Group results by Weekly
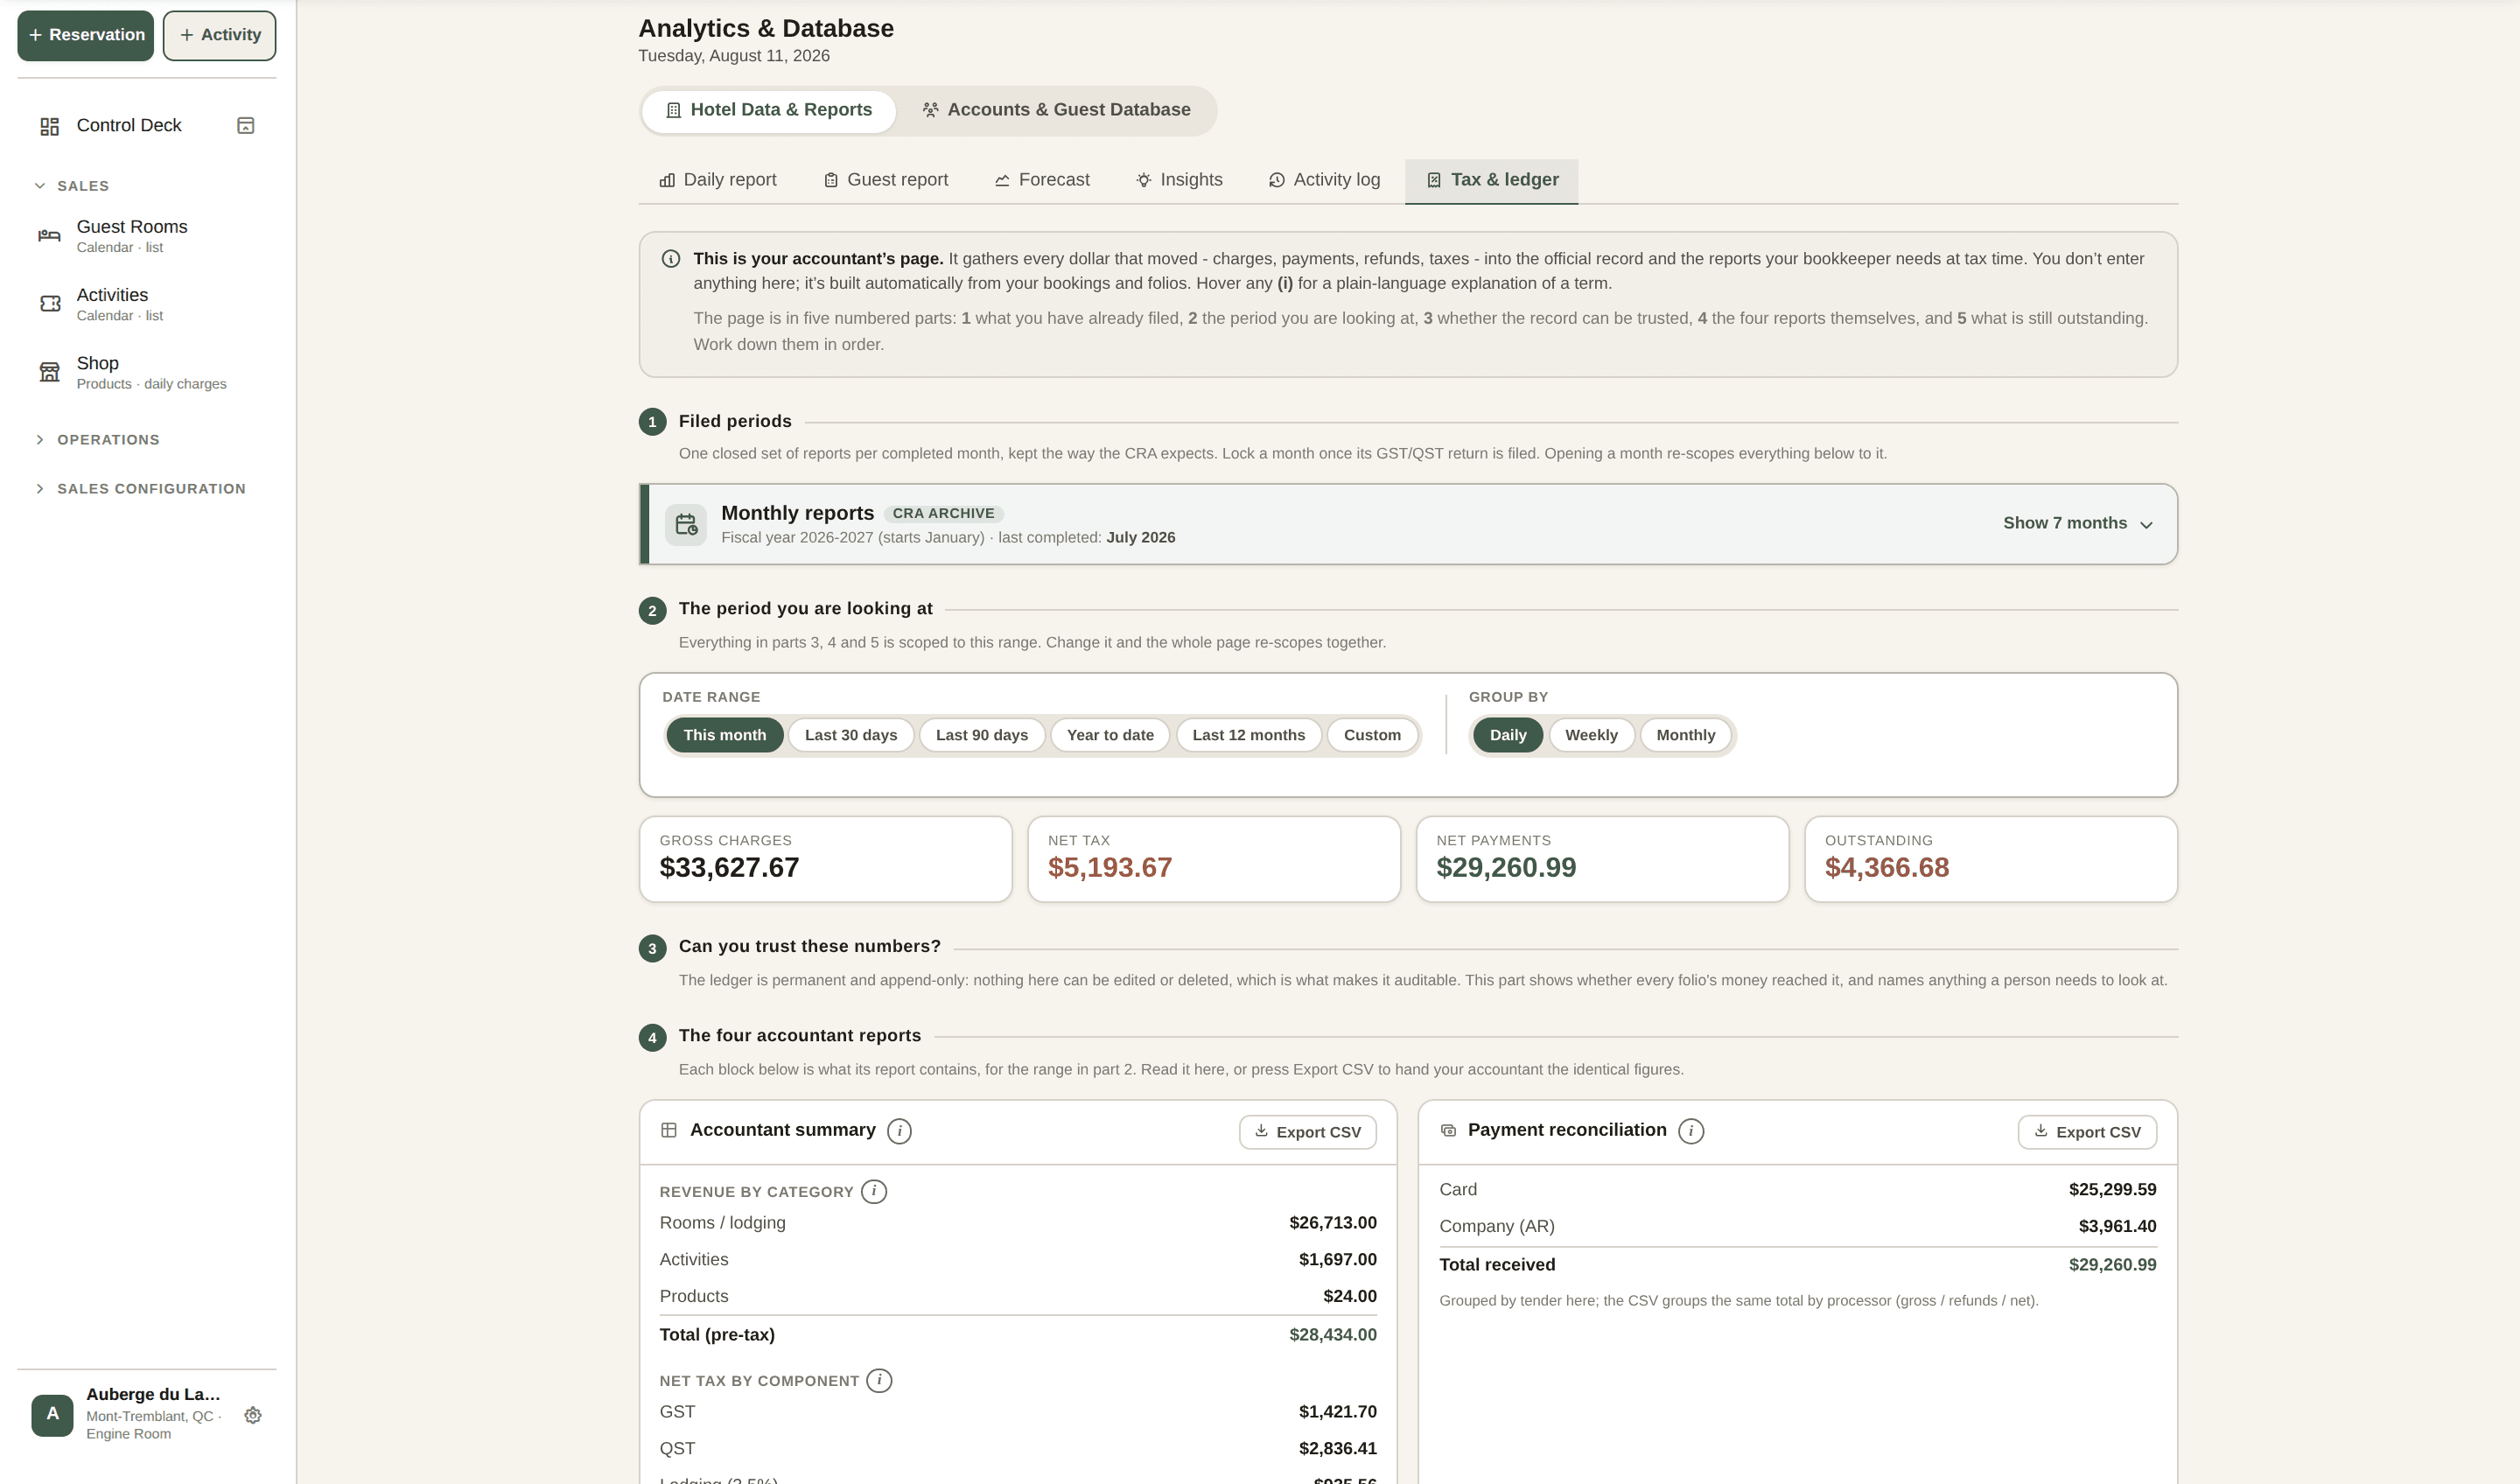 1591,735
